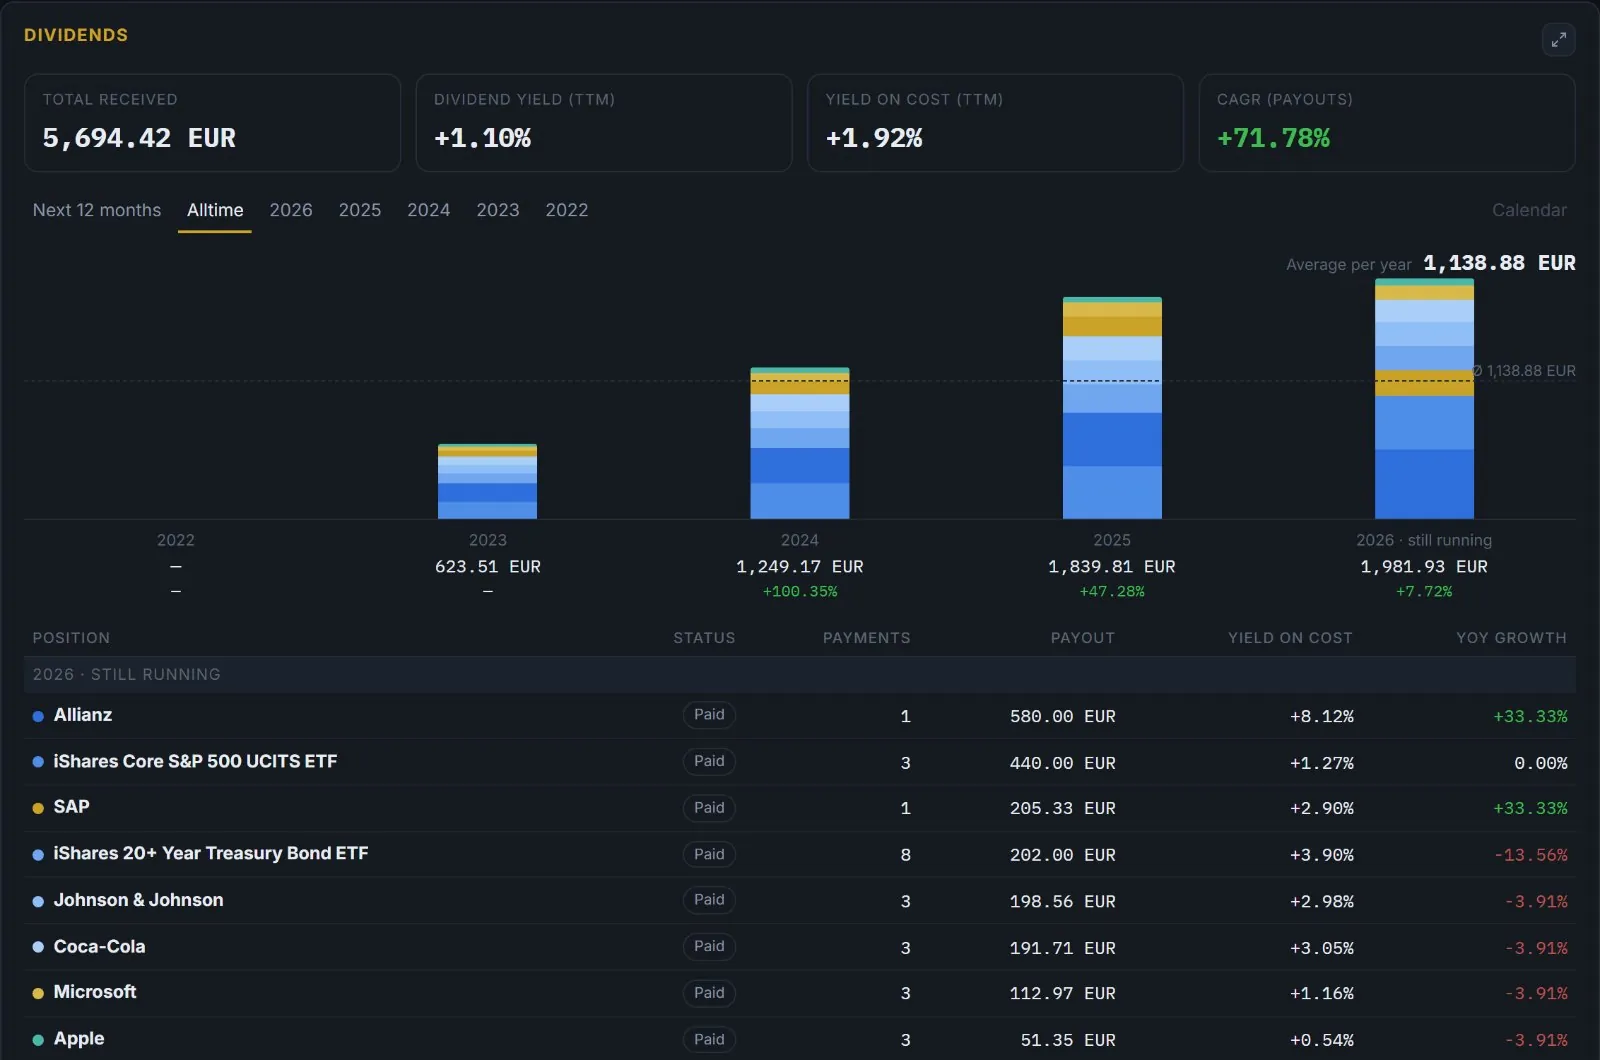Sort by YoY Growth header
The width and height of the screenshot is (1600, 1060).
[1511, 638]
